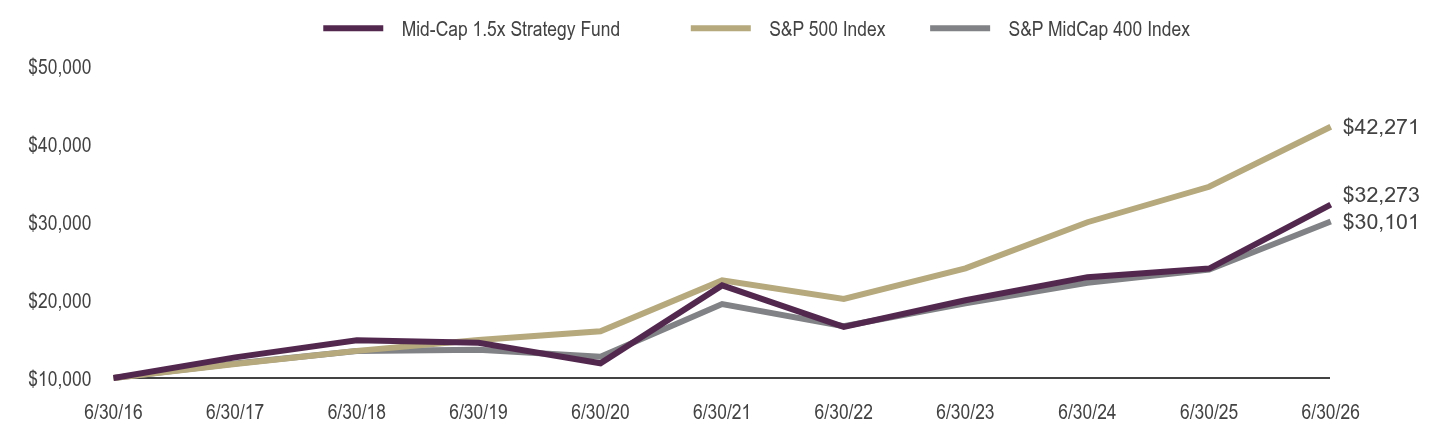This screenshot has width=1440, height=444.
Task: Click the $30,101 end value label
Action: (1380, 222)
